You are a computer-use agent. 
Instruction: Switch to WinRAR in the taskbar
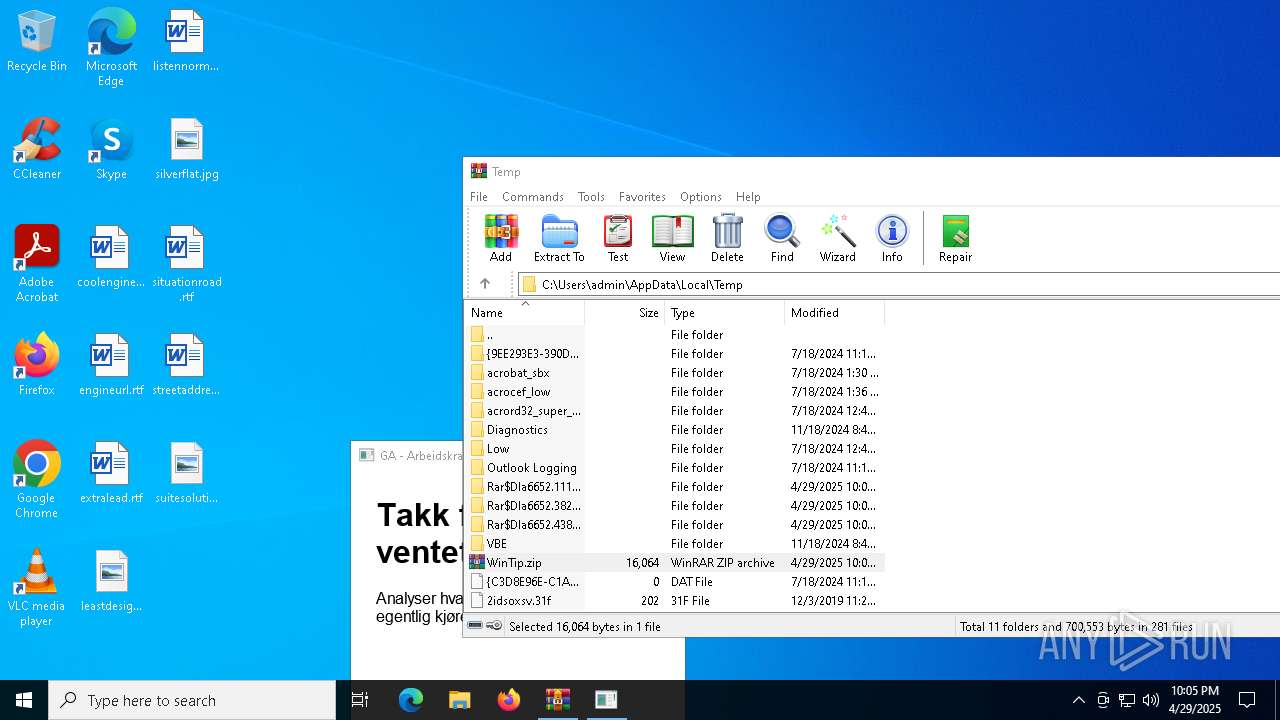point(557,700)
